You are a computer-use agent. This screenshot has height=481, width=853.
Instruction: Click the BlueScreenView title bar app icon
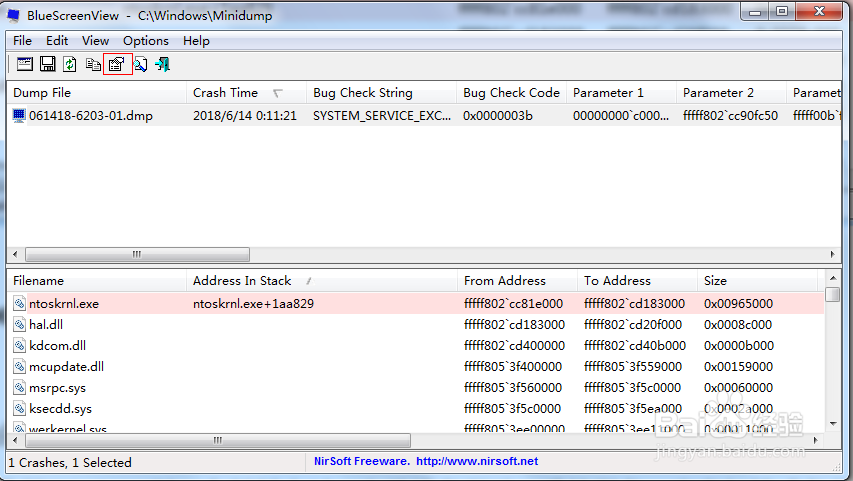pos(14,15)
